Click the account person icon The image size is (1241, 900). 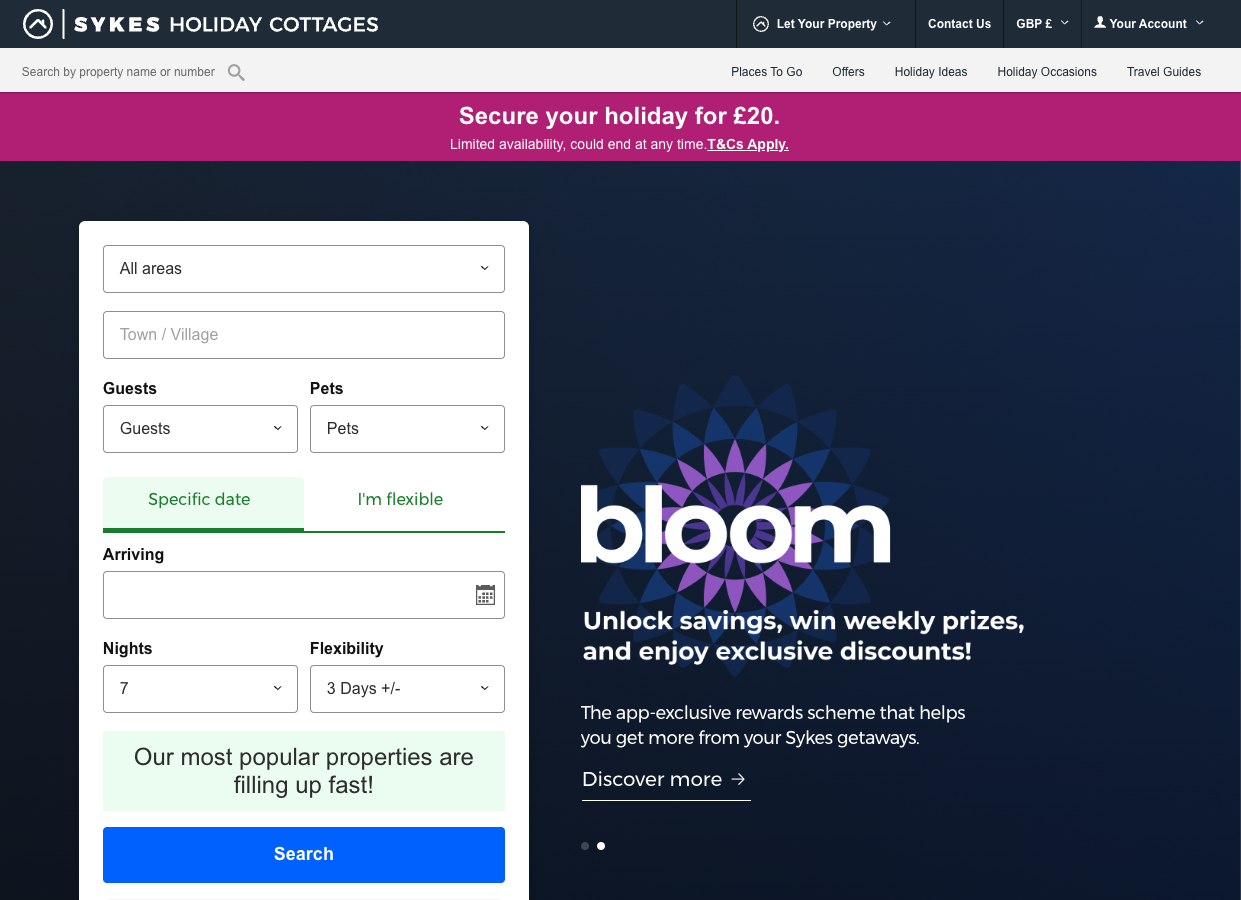(x=1100, y=22)
